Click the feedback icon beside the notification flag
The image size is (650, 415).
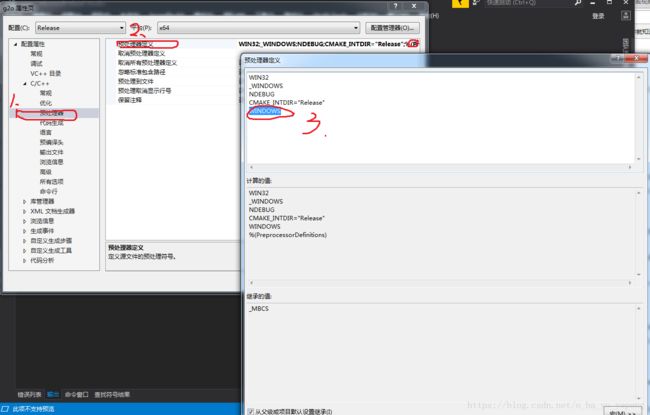(x=476, y=3)
